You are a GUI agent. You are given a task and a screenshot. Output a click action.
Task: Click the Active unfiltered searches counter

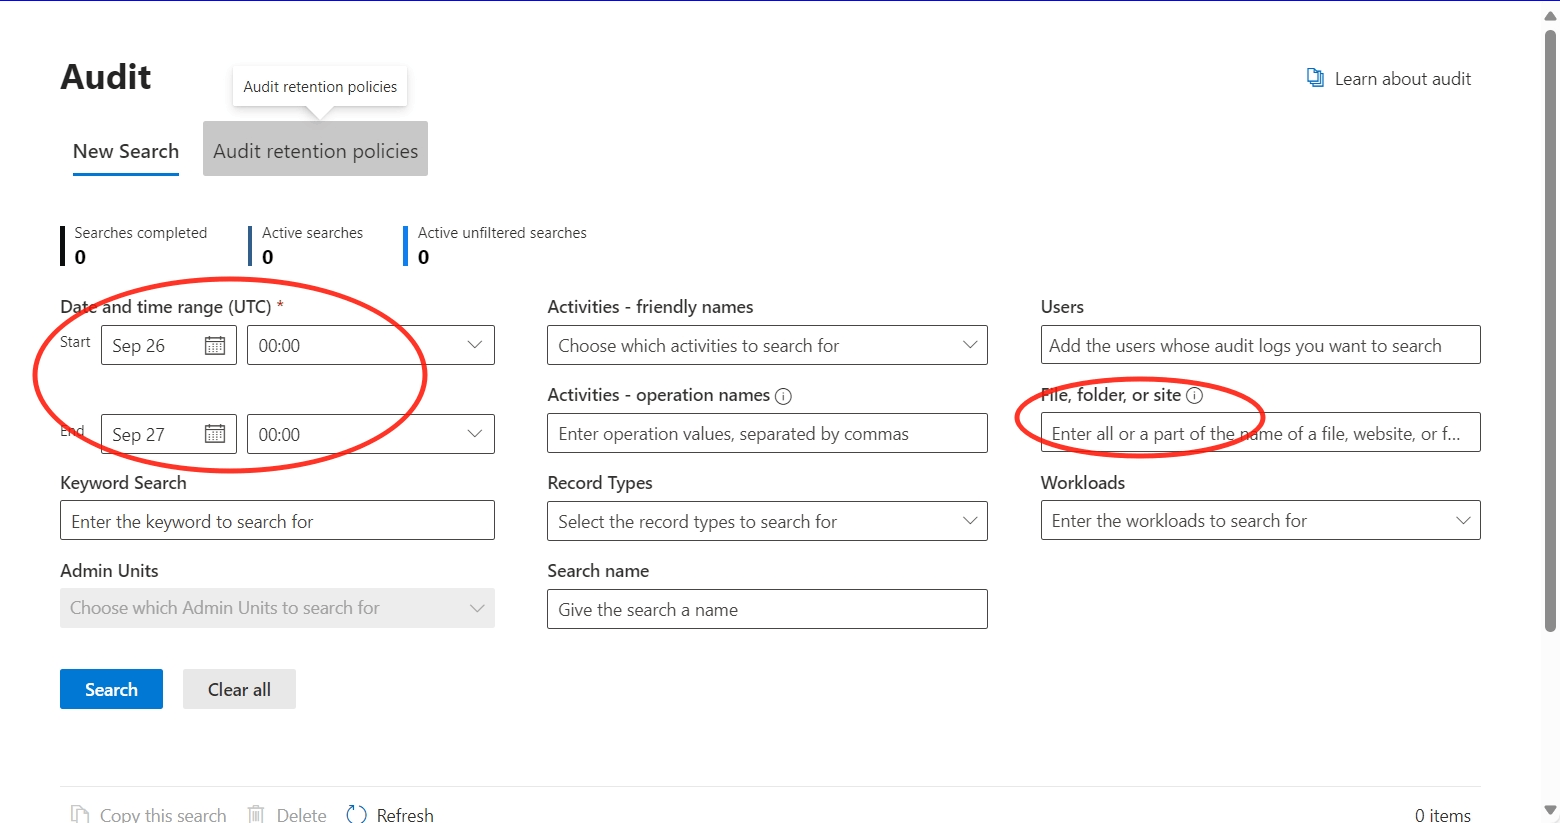[495, 245]
